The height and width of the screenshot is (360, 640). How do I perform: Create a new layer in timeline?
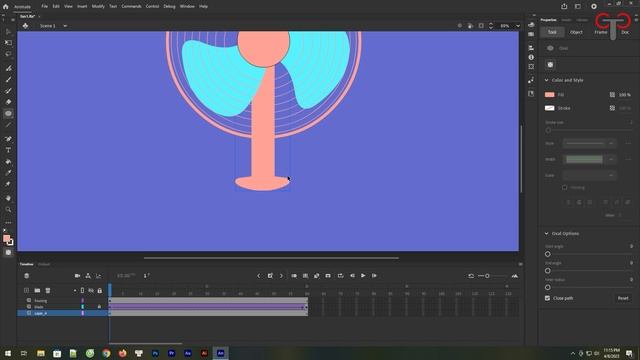coord(27,290)
